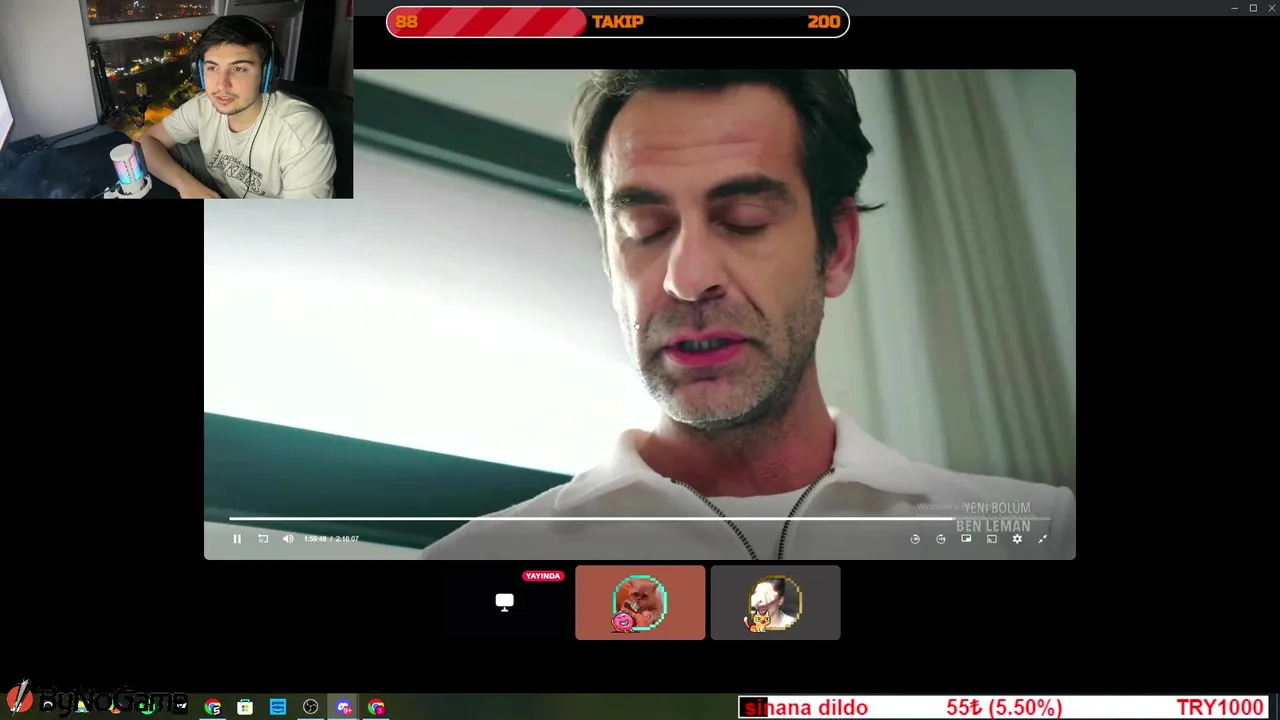Screen dimensions: 1280x720
Task: Select the orange-highlighted participant avatar tile
Action: (640, 603)
